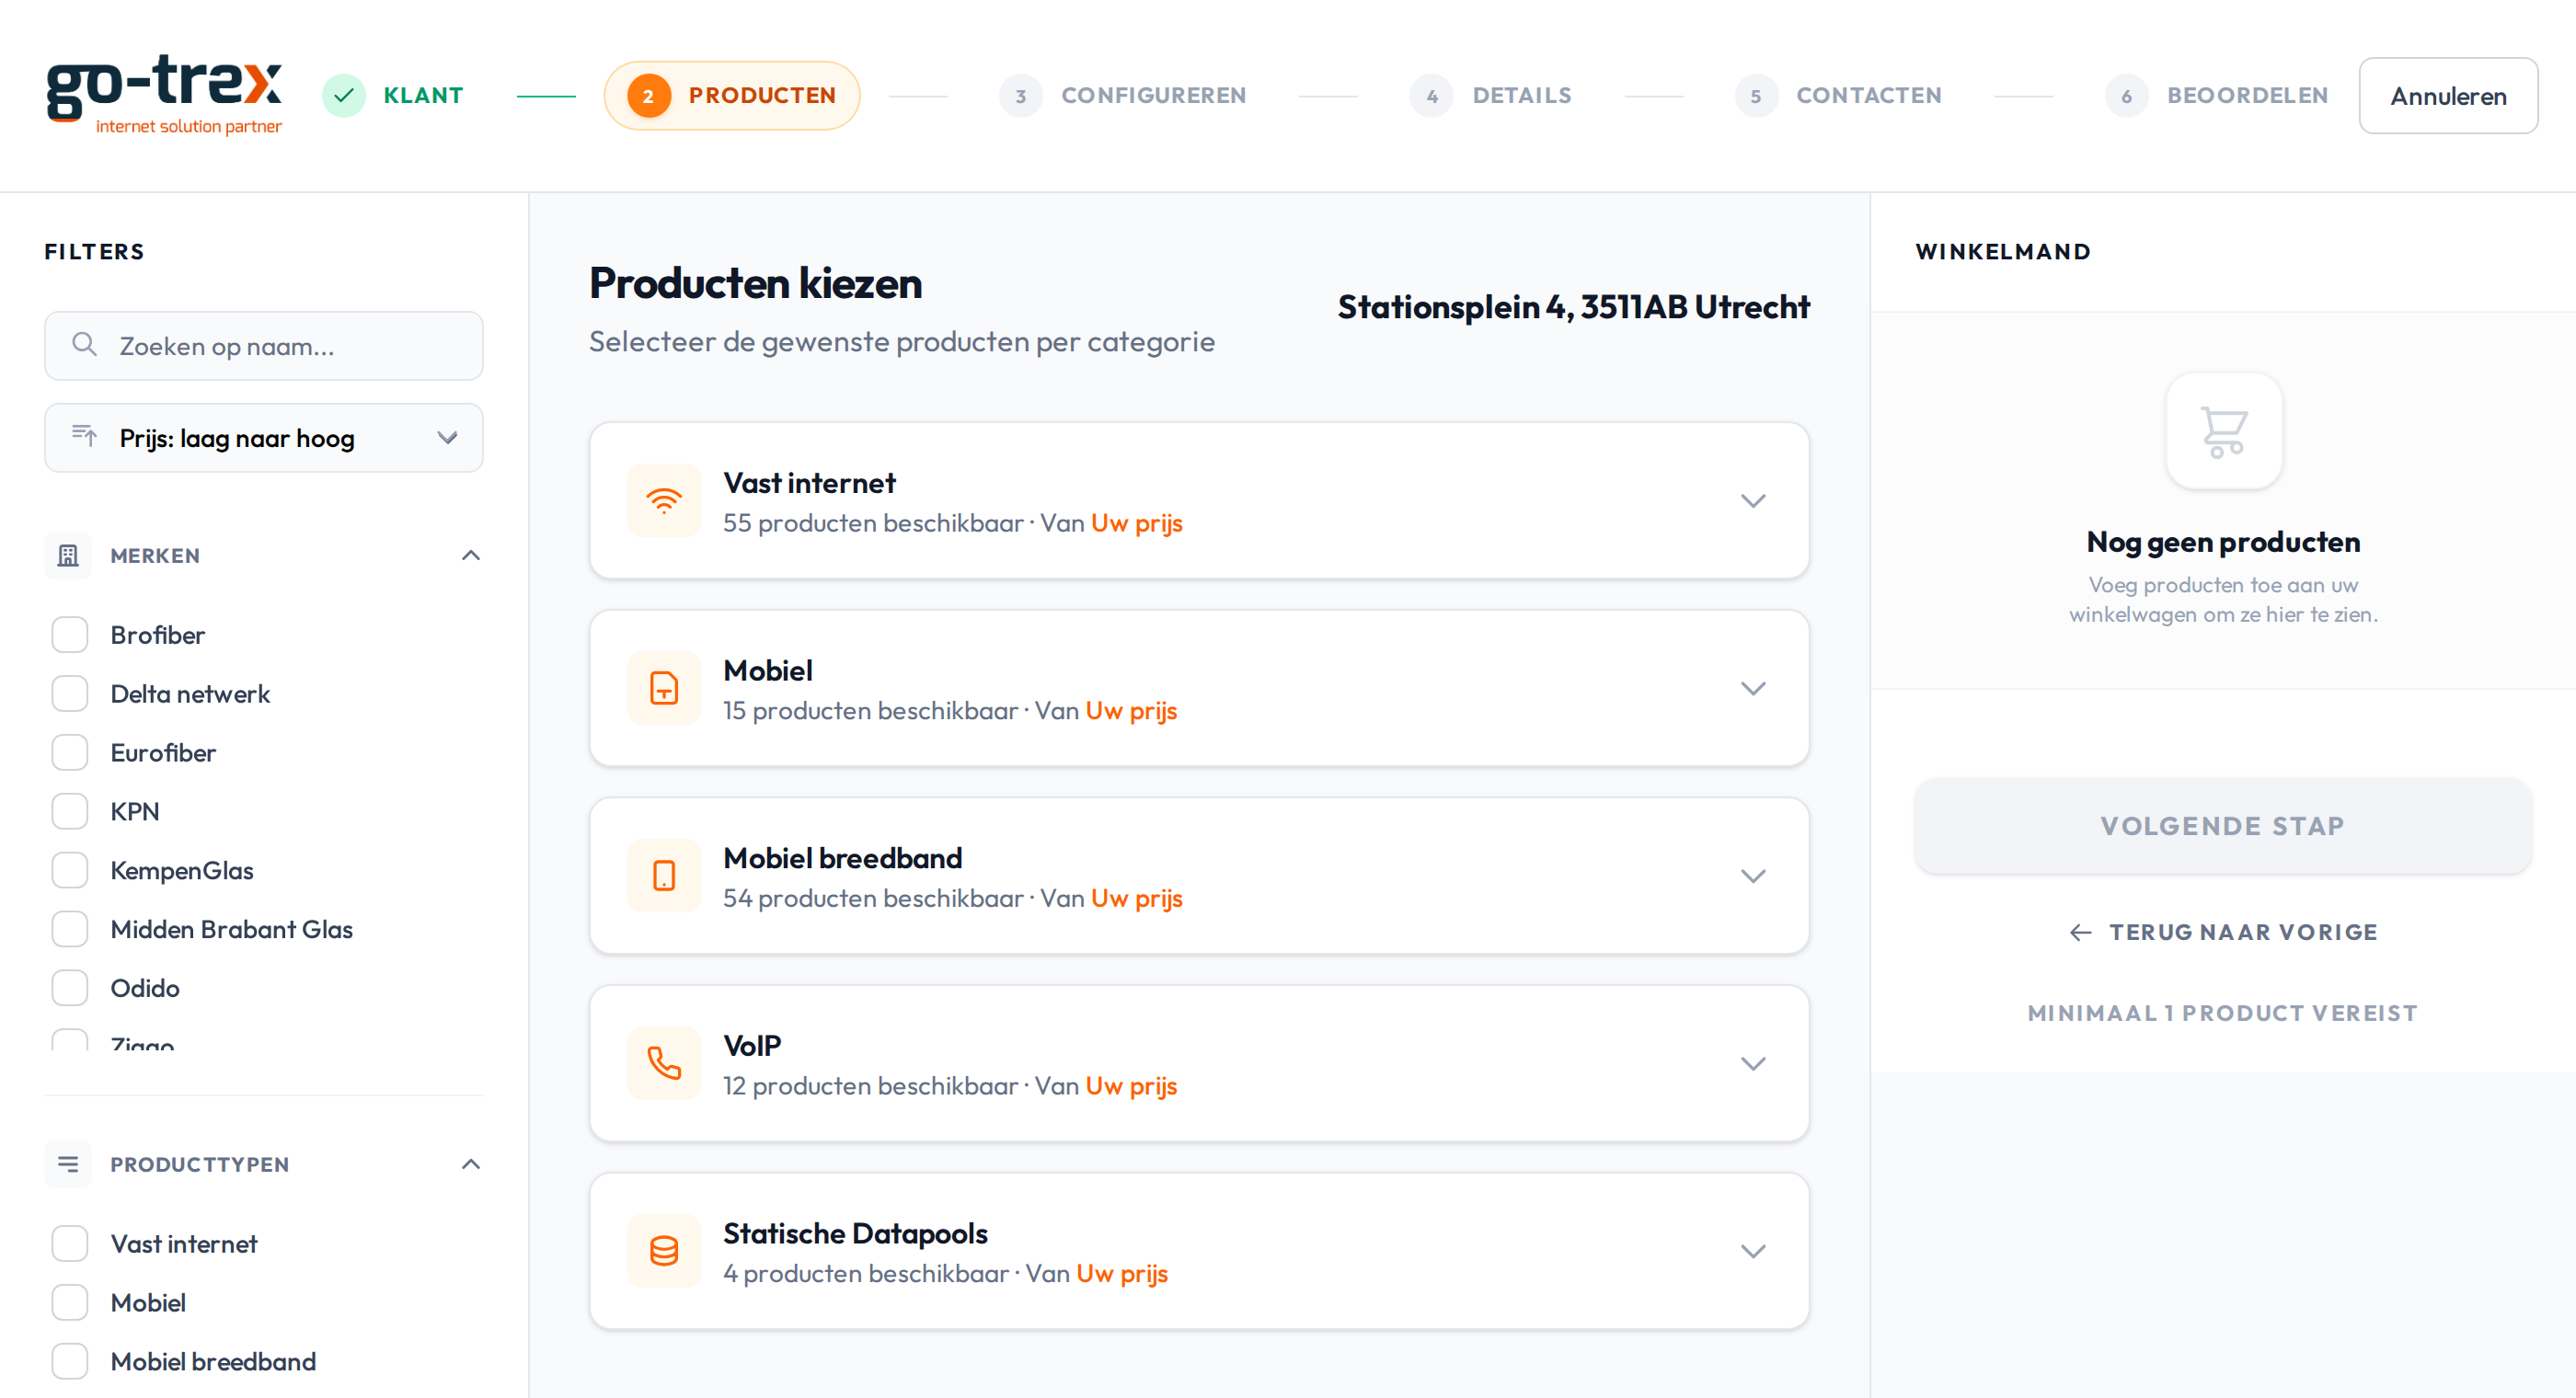Open the Prijs: laag naar hoog dropdown
The image size is (2576, 1398).
(264, 438)
